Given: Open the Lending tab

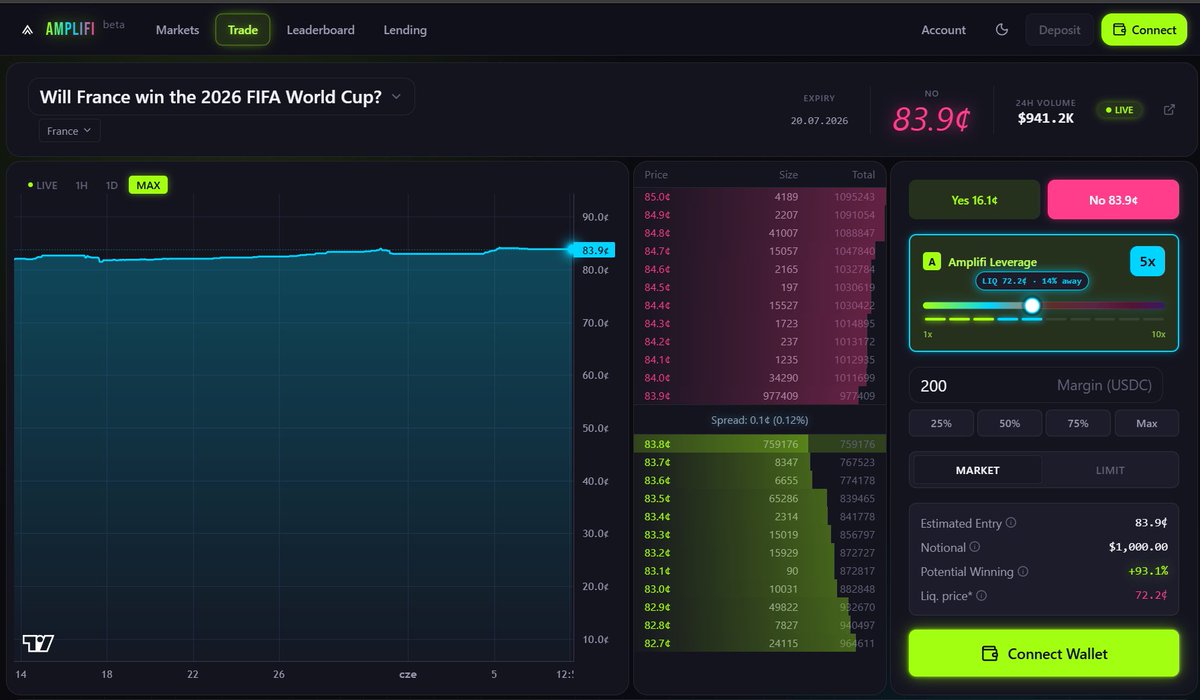Looking at the screenshot, I should (405, 30).
